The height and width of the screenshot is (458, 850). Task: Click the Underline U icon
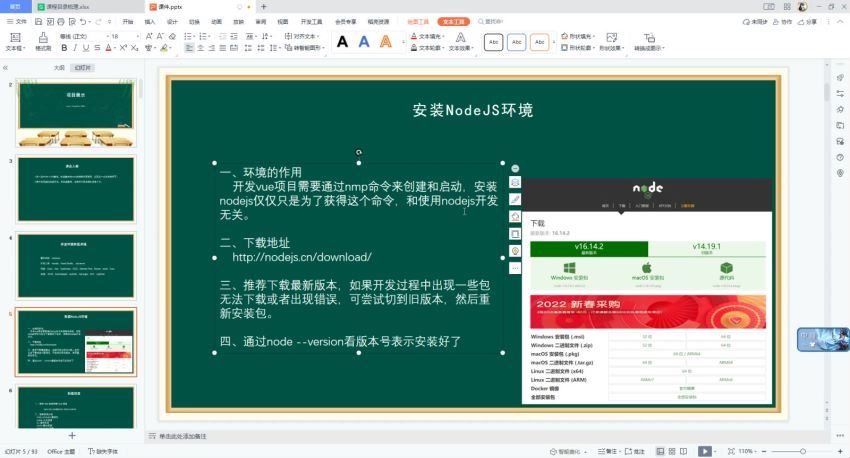click(86, 48)
